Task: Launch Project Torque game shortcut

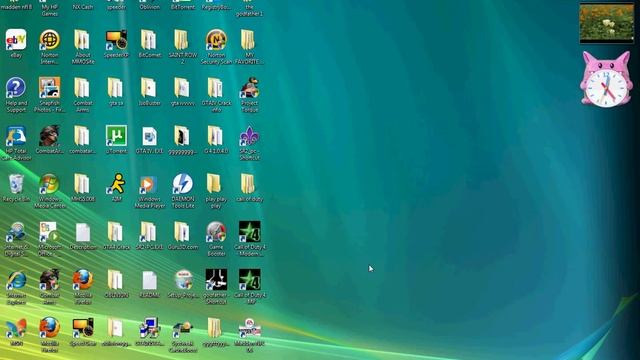Action: point(249,88)
